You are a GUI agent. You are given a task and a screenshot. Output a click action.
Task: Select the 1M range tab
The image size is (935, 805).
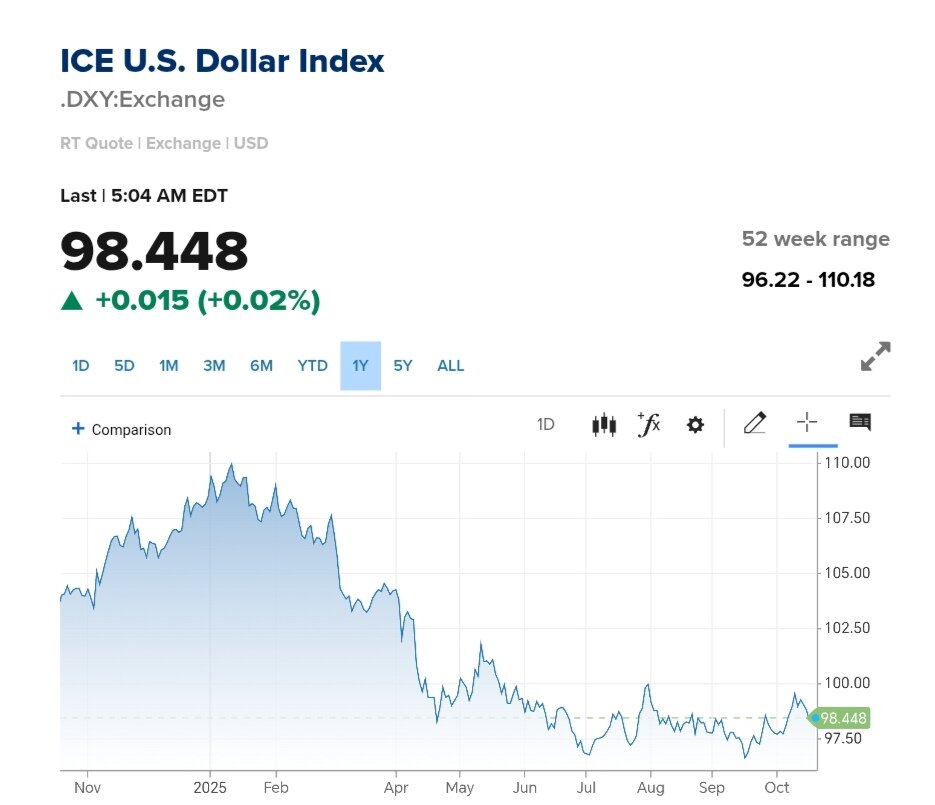coord(168,366)
